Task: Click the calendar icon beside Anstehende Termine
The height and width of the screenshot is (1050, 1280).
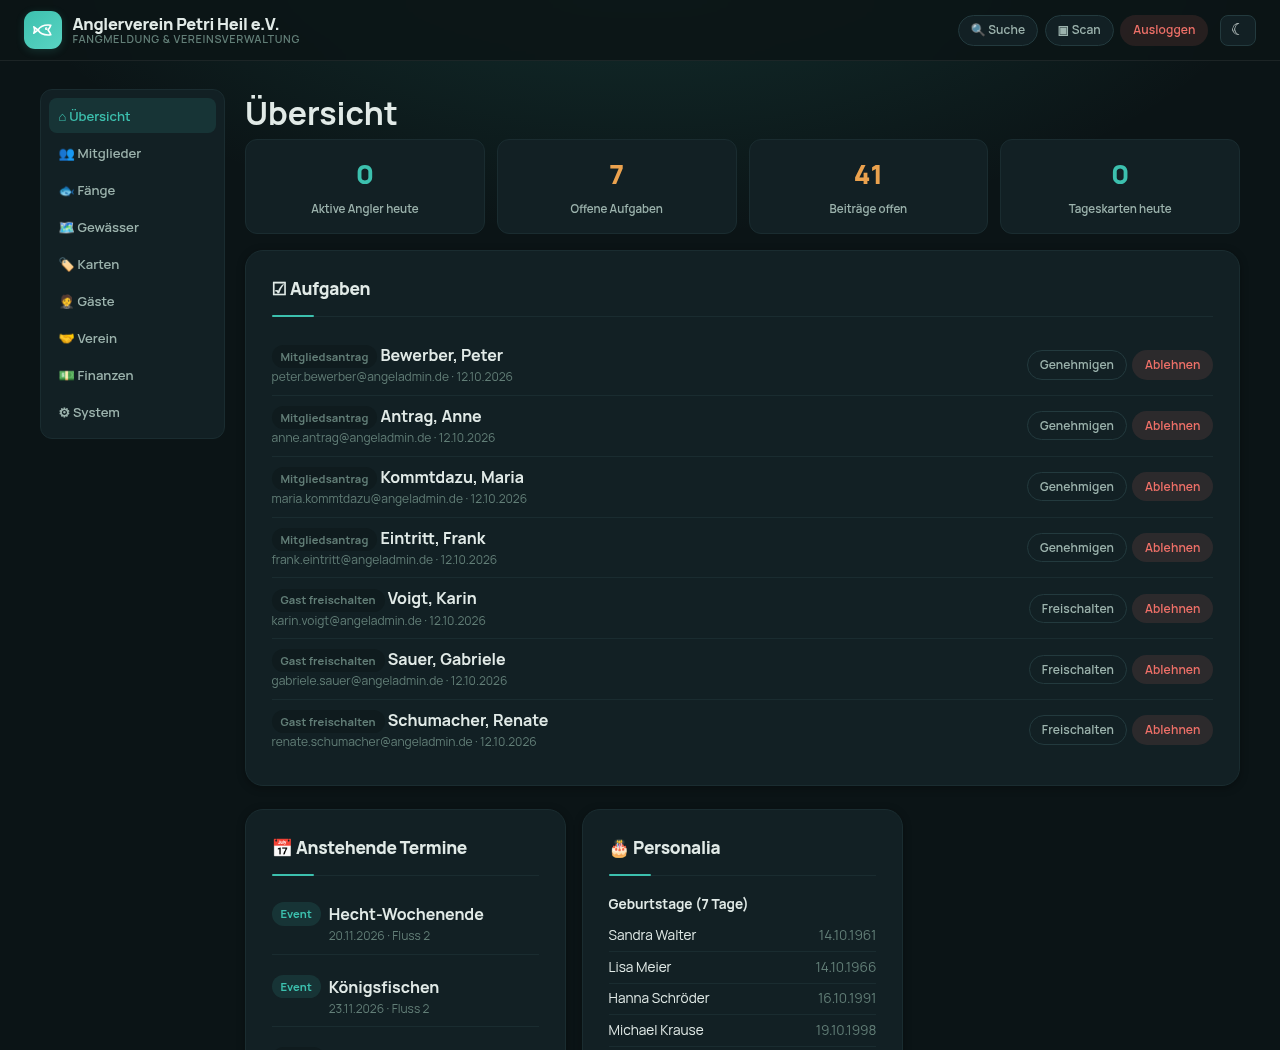Action: tap(282, 848)
